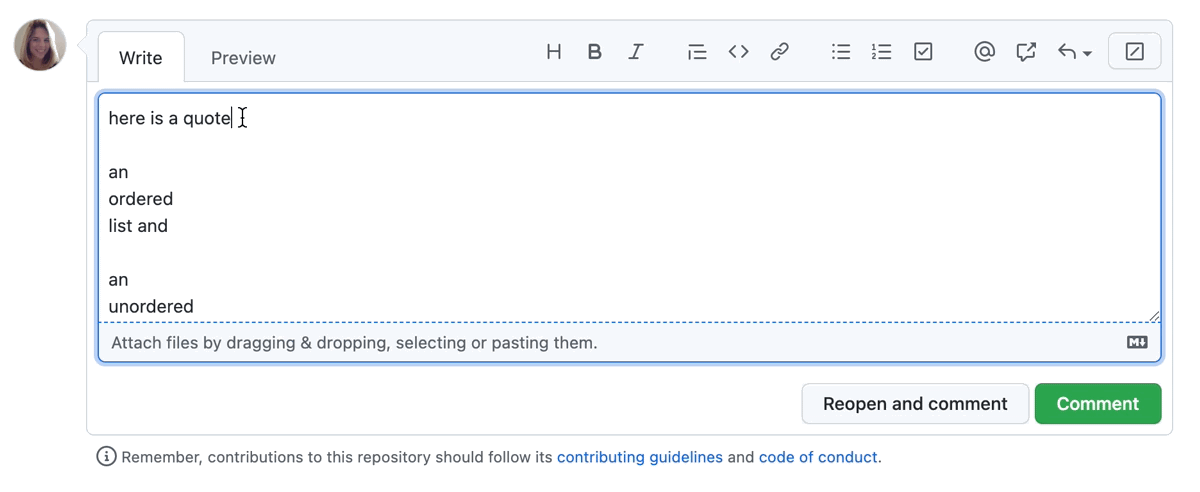Add a link to the comment

(780, 52)
